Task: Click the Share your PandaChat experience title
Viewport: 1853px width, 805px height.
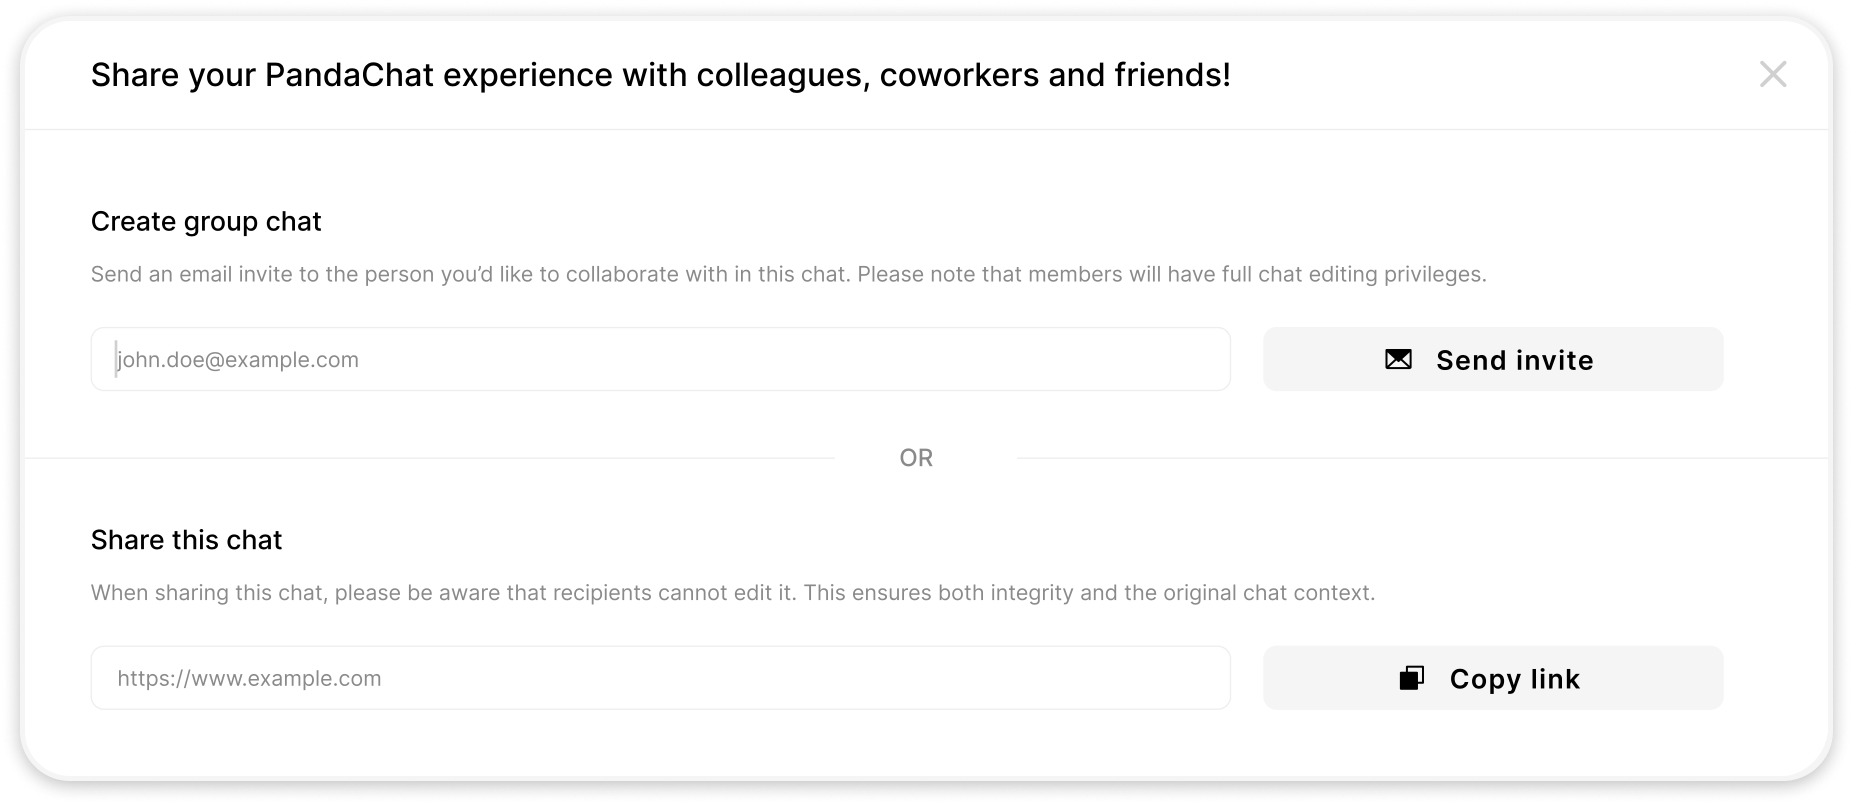Action: point(660,75)
